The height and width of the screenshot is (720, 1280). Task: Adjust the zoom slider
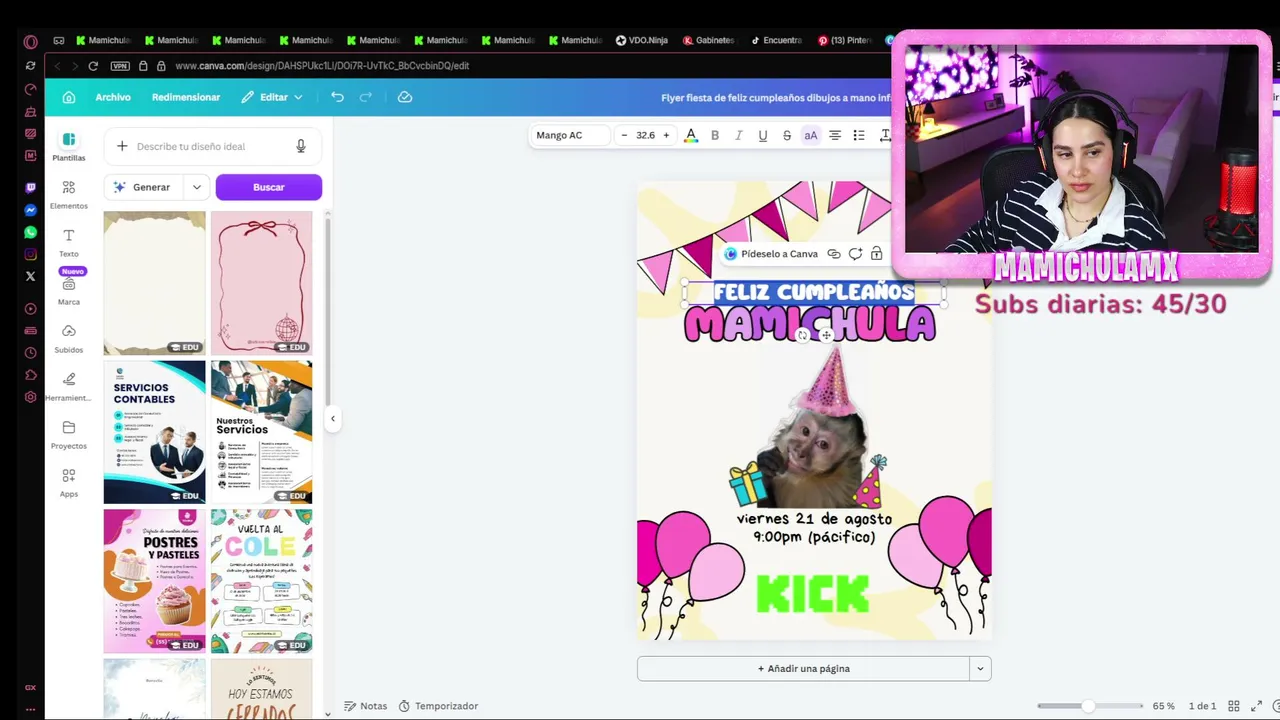point(1089,706)
